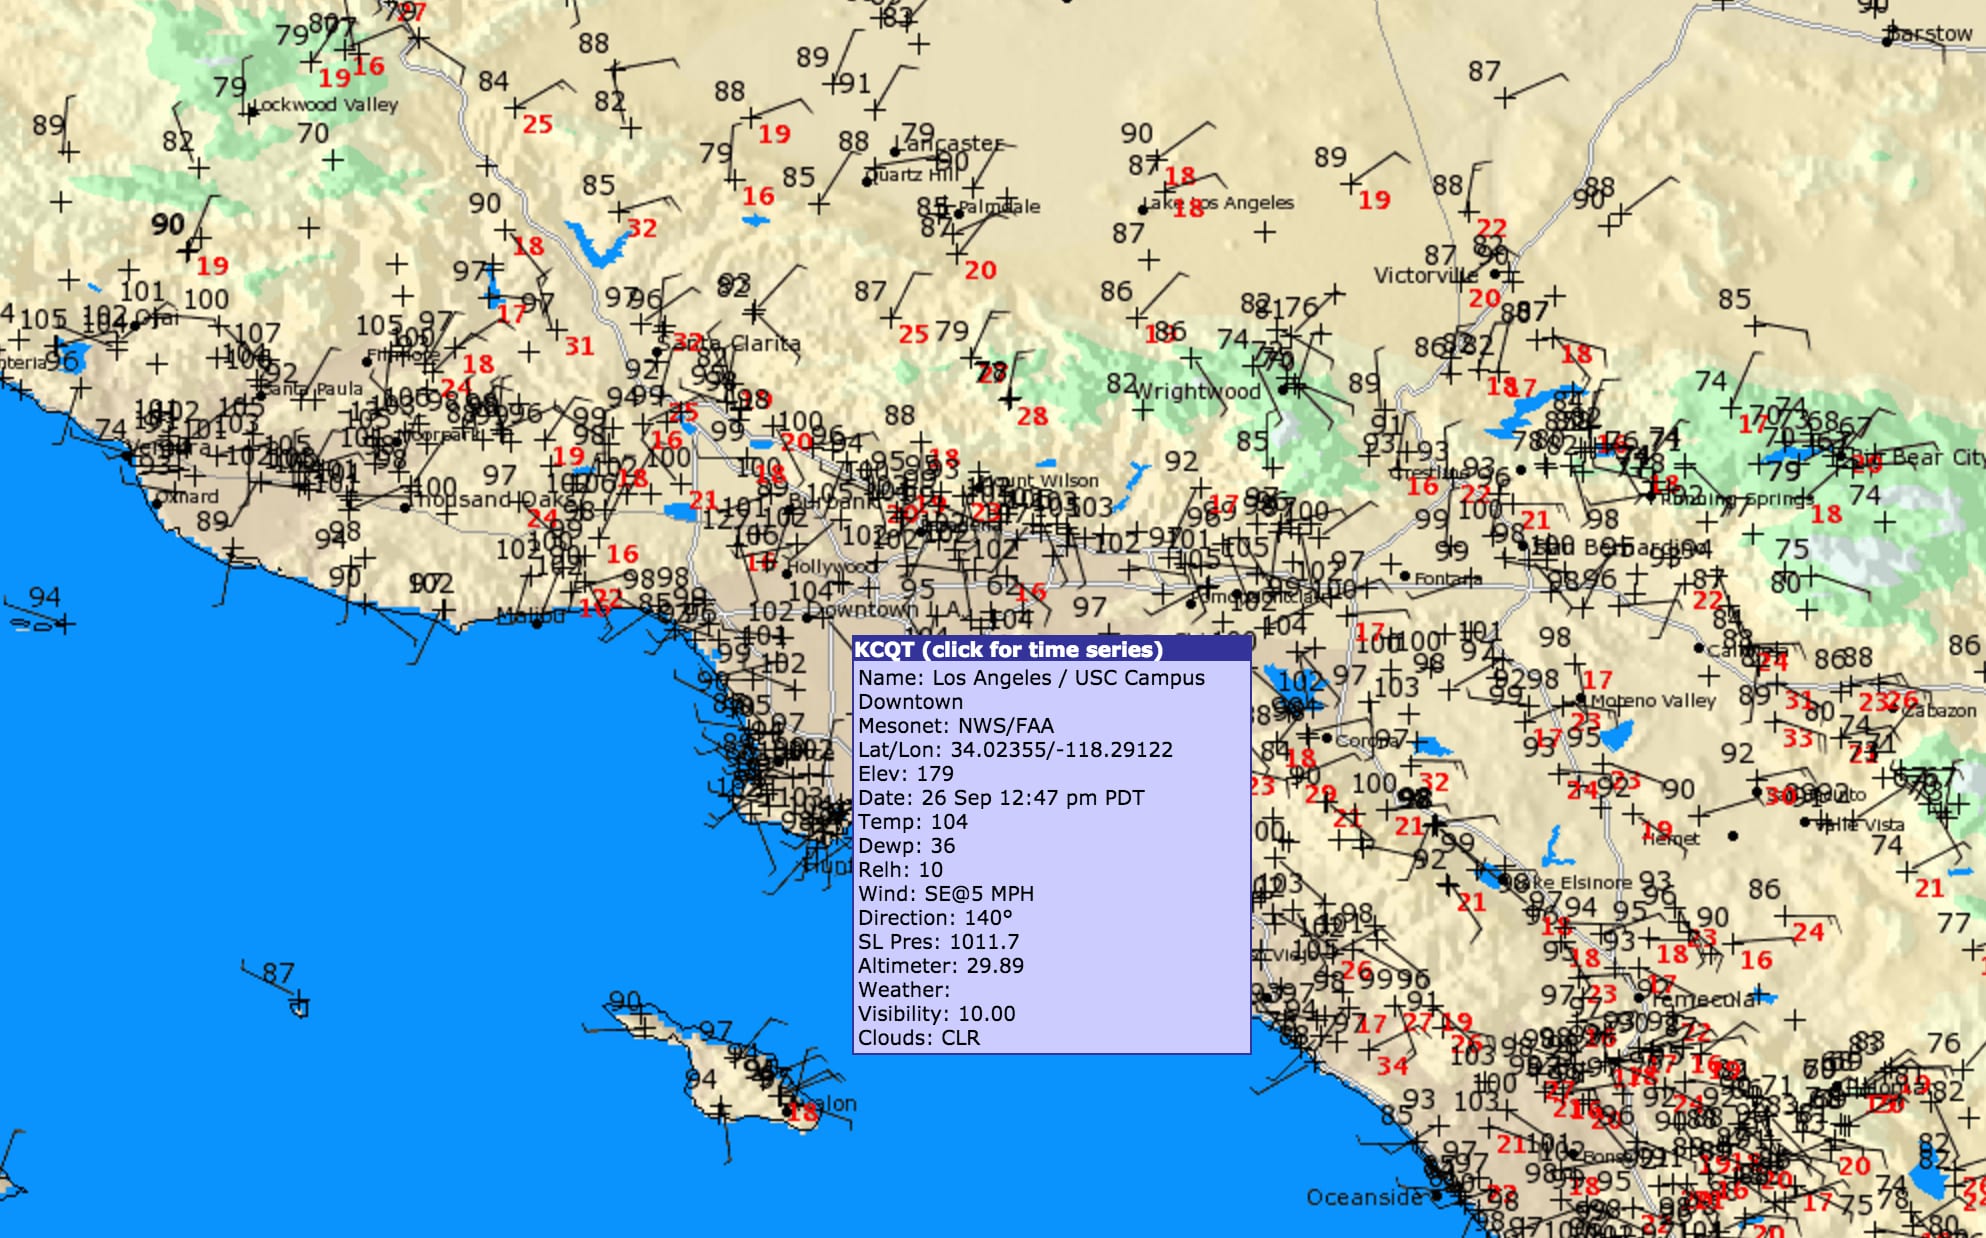This screenshot has height=1238, width=1986.
Task: Select the 'Altimeter: 29.89' popup row
Action: tap(941, 966)
